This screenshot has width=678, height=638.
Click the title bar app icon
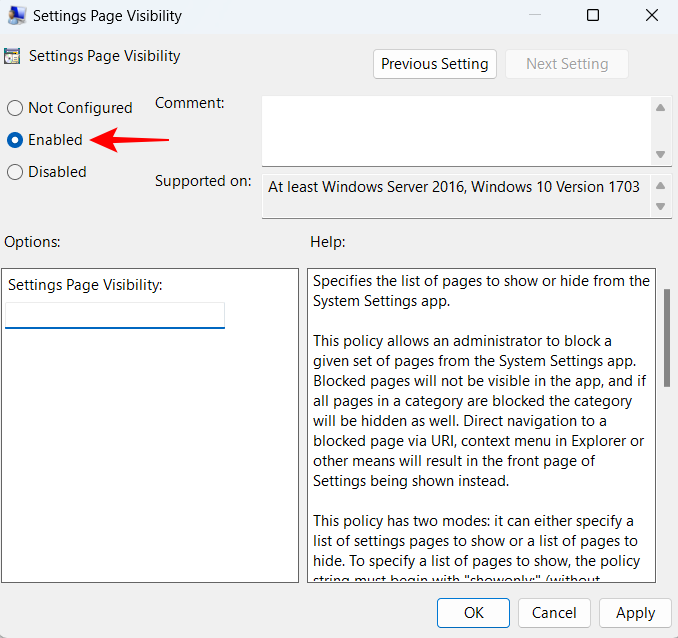[17, 15]
